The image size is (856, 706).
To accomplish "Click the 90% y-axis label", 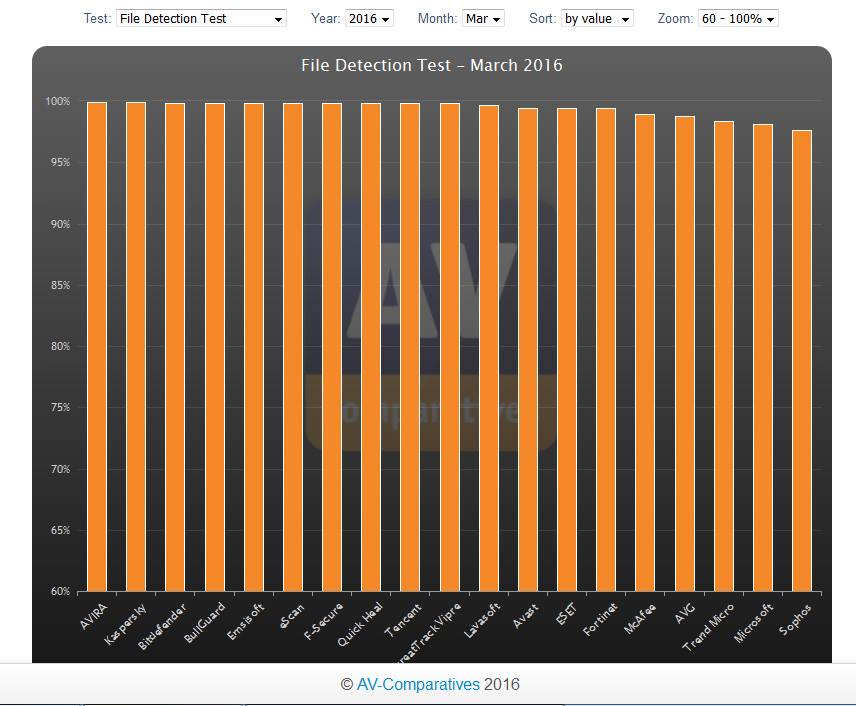I will tap(60, 224).
